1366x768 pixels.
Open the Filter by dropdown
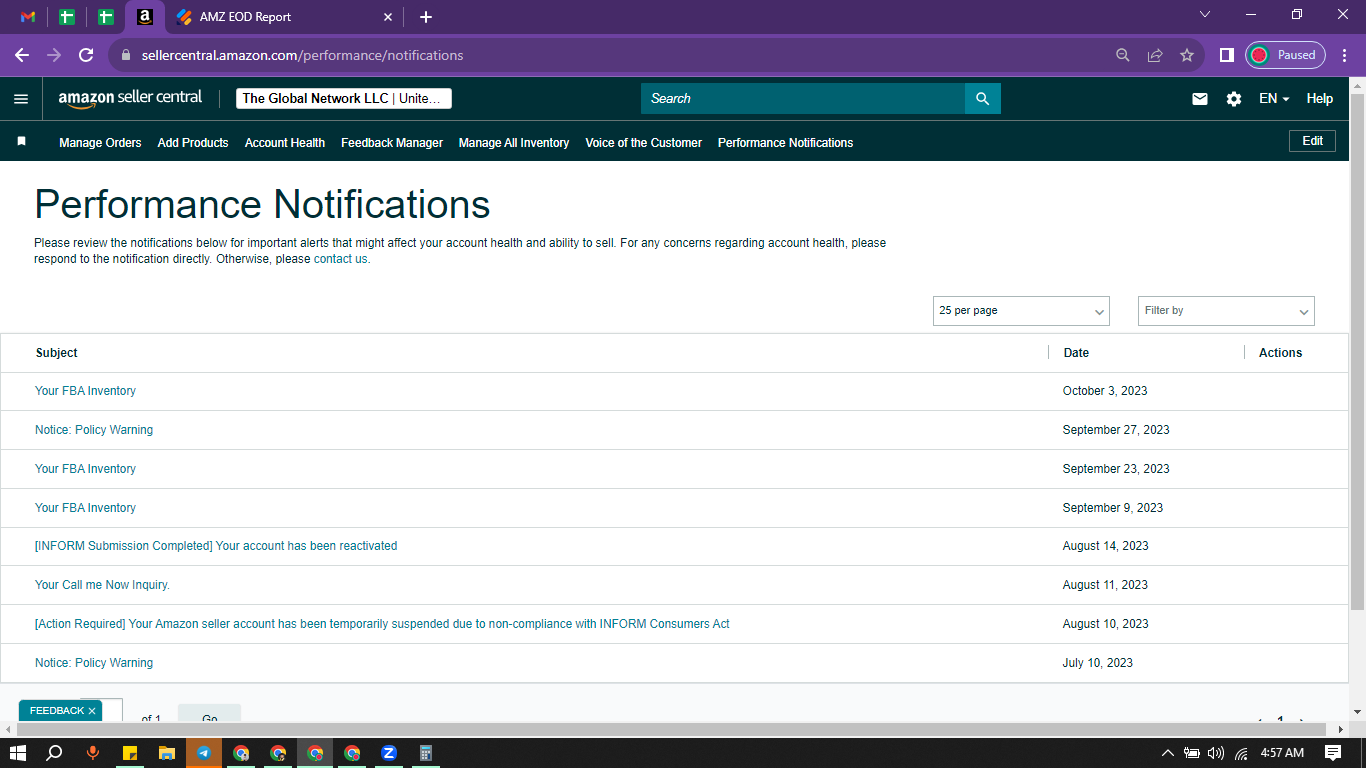pos(1226,311)
